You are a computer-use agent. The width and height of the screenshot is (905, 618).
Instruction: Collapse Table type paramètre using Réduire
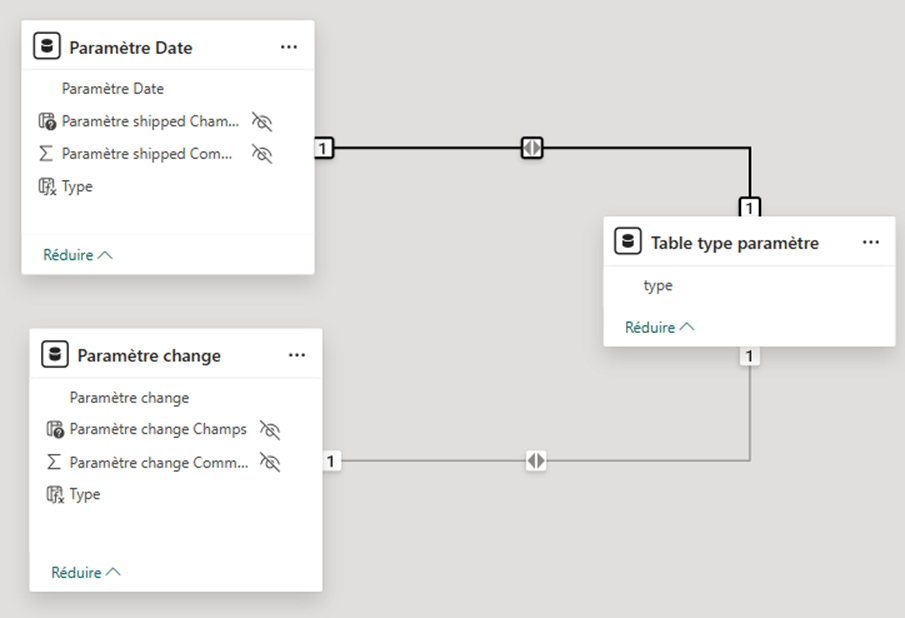(659, 327)
